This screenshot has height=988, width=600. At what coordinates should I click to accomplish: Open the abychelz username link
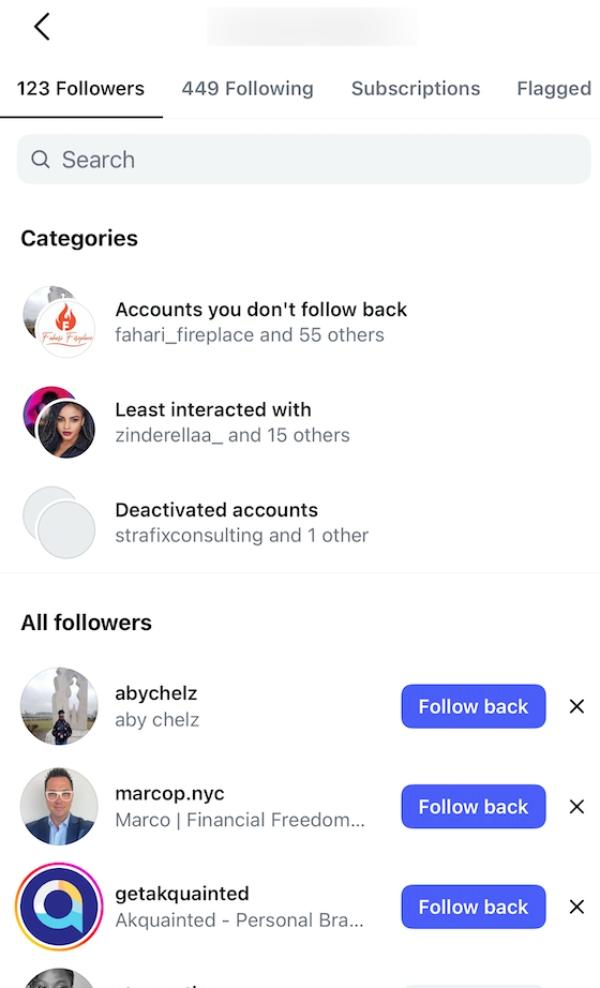point(156,694)
